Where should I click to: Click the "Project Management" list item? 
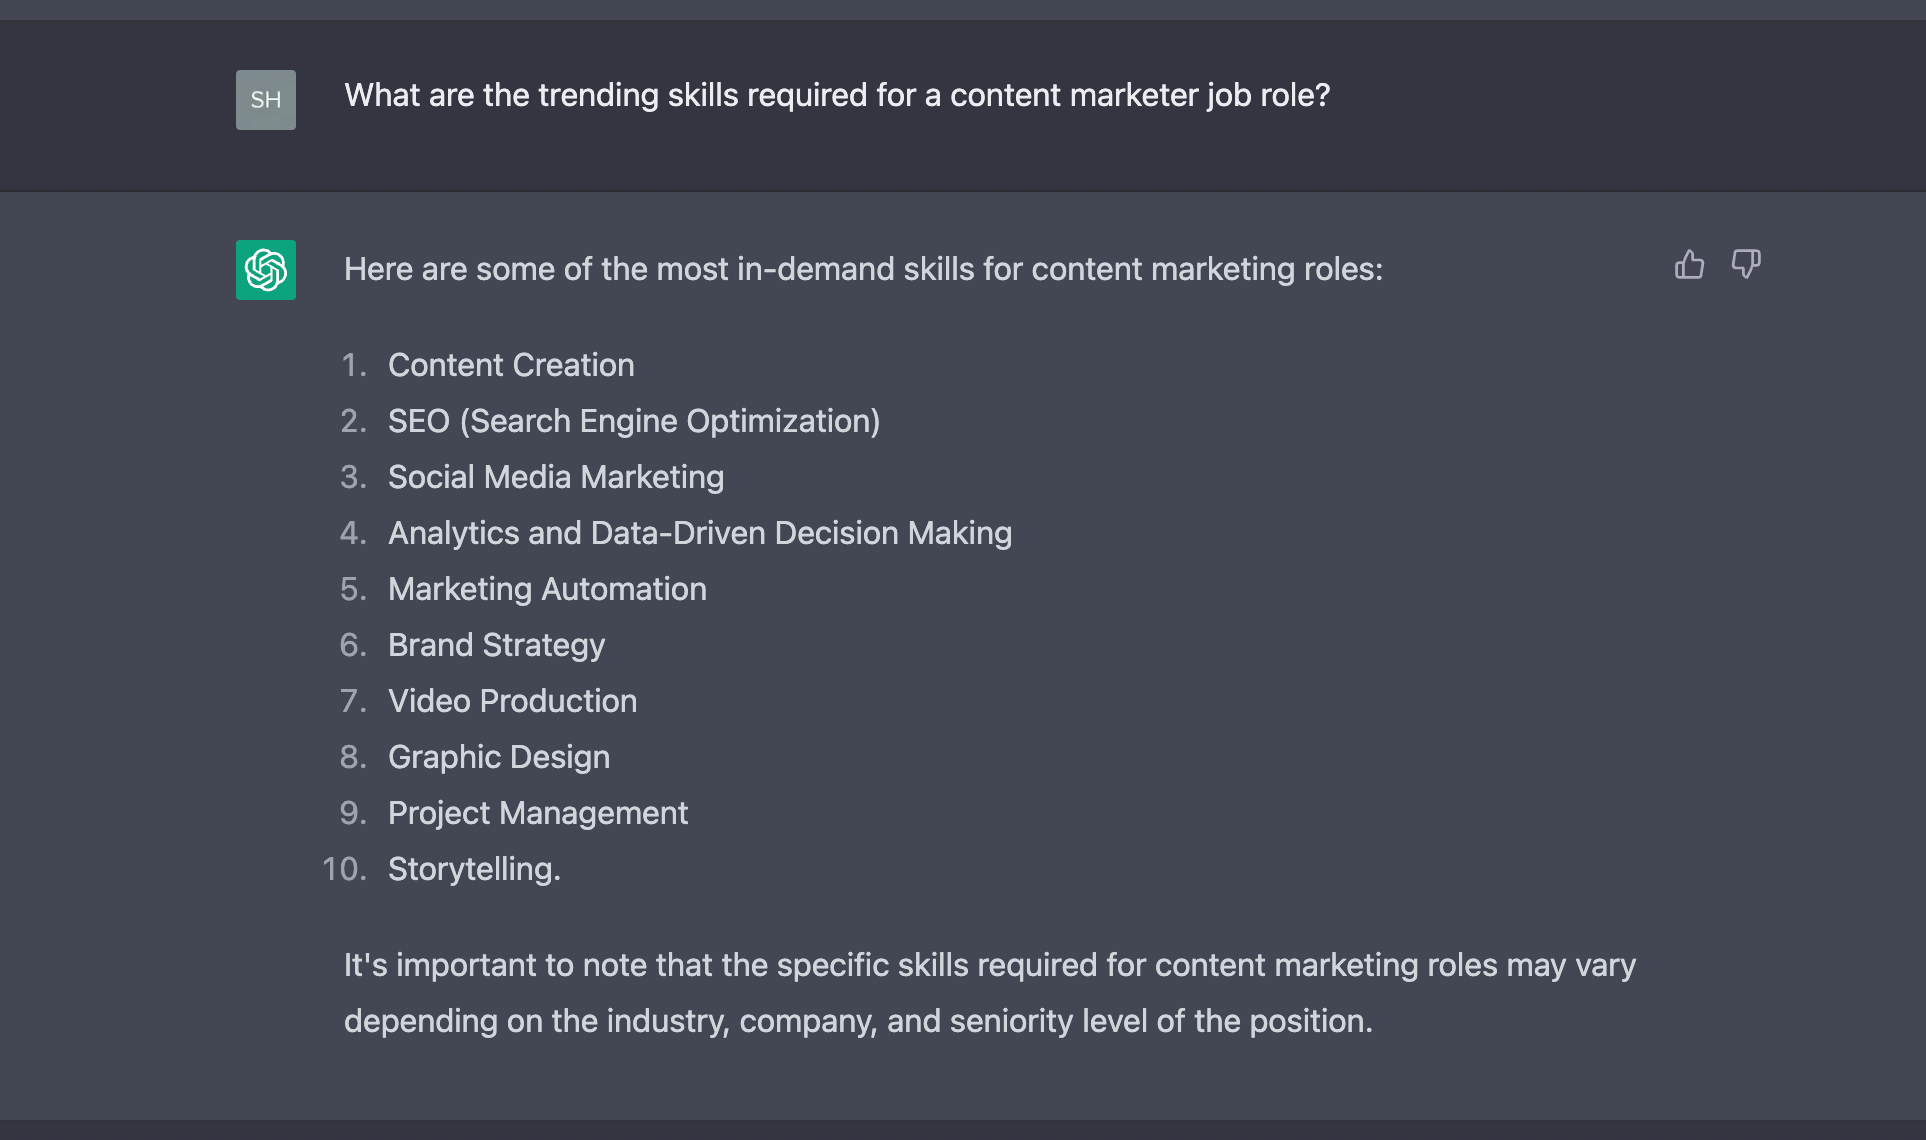click(538, 814)
